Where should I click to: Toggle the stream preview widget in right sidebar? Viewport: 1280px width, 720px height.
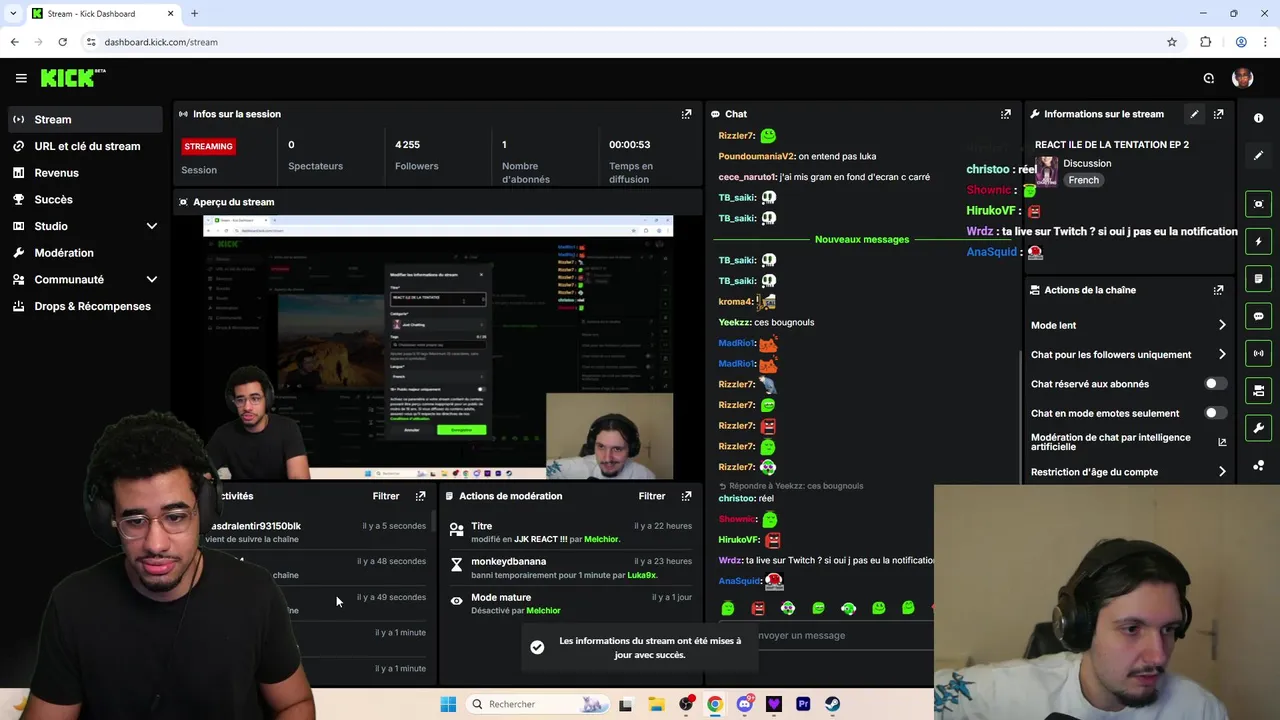[1258, 204]
